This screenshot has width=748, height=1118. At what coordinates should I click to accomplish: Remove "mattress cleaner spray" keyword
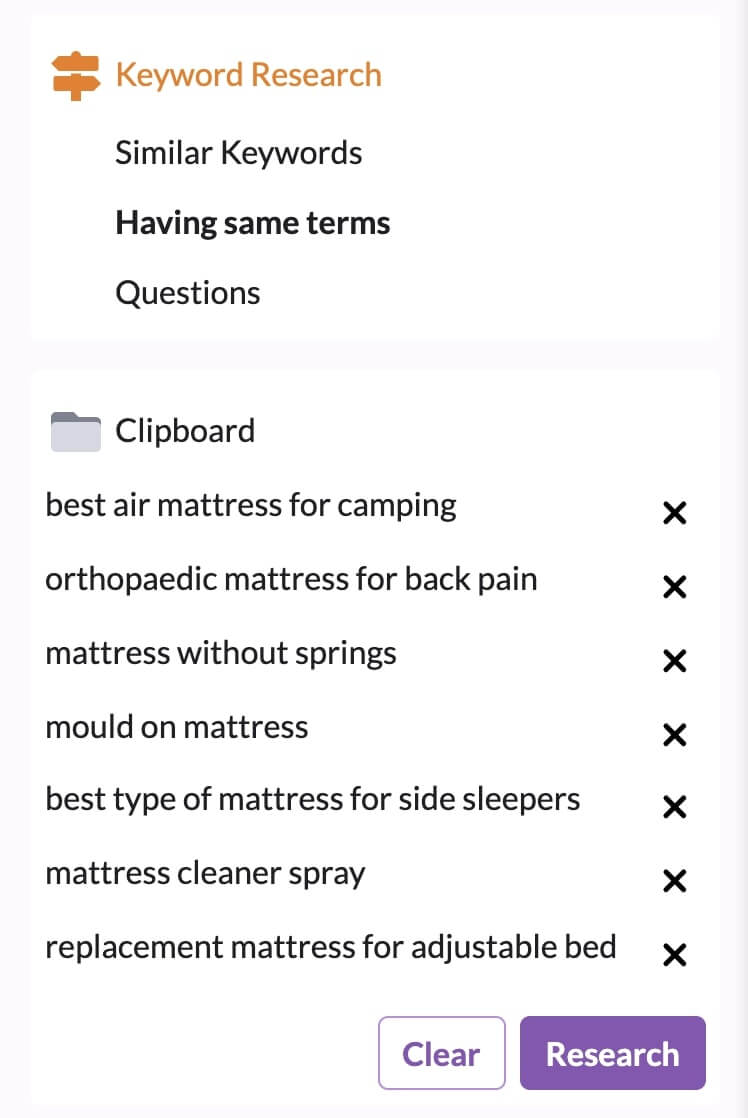pyautogui.click(x=674, y=881)
